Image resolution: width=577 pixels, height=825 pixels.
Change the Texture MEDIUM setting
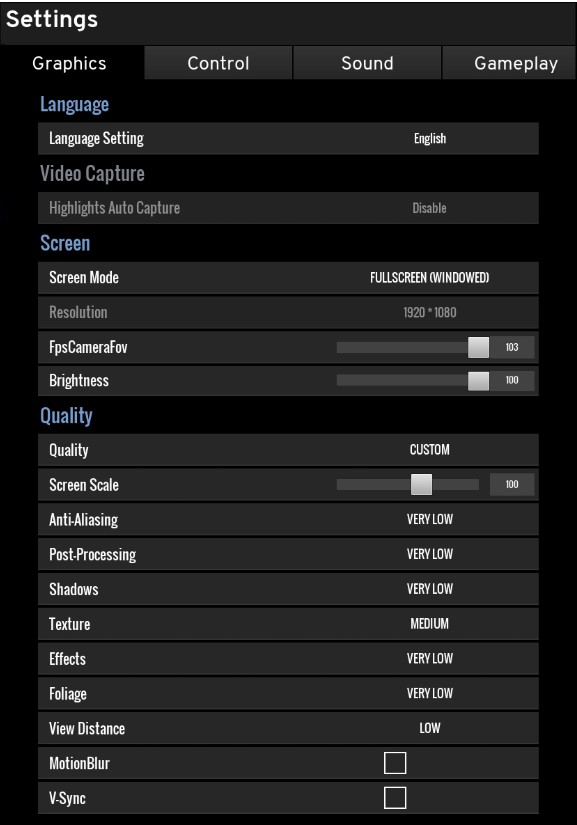coord(429,623)
